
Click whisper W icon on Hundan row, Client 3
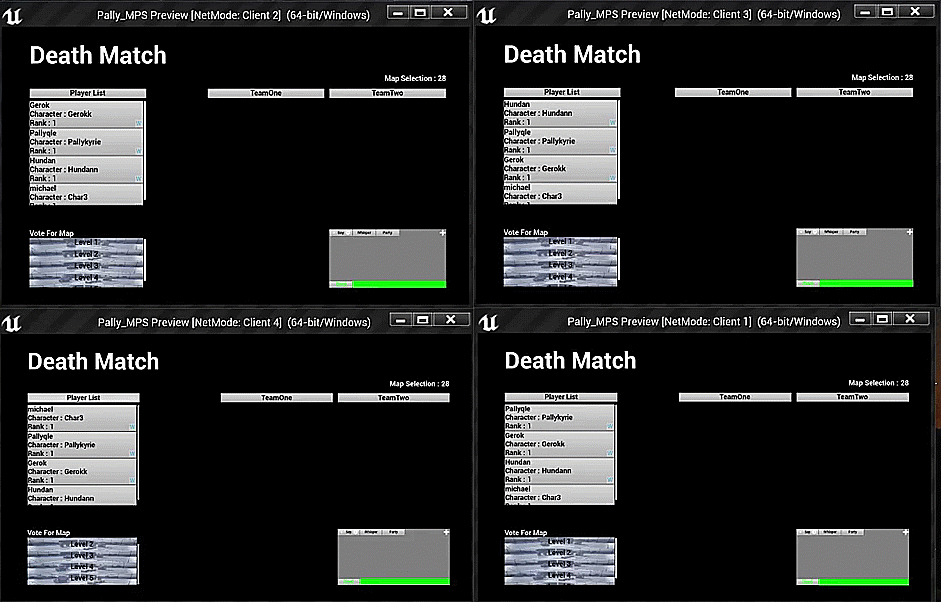(x=612, y=122)
